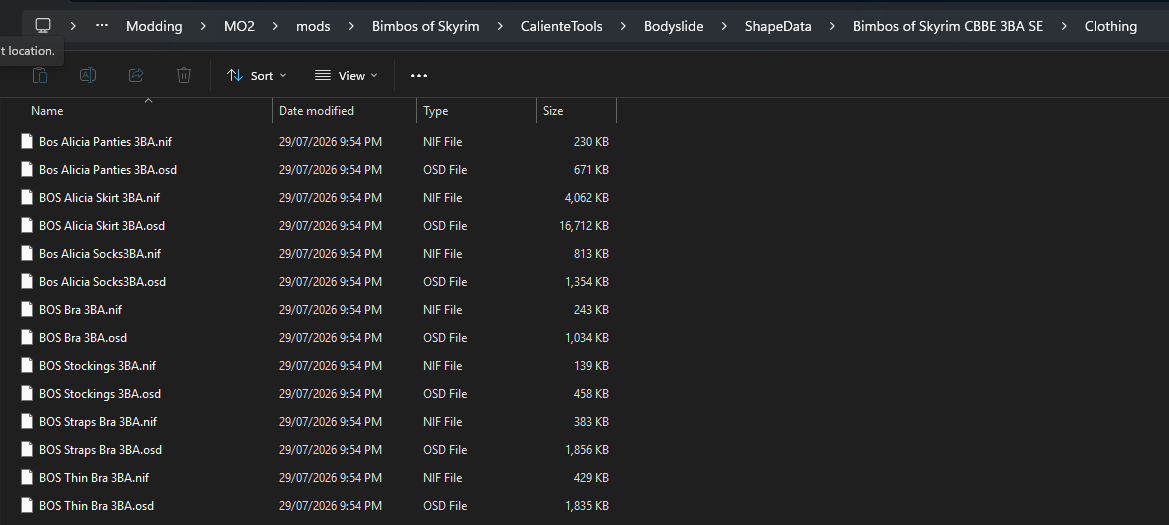The width and height of the screenshot is (1169, 525).
Task: Navigate to CalienteTools folder in breadcrumb
Action: [x=561, y=26]
